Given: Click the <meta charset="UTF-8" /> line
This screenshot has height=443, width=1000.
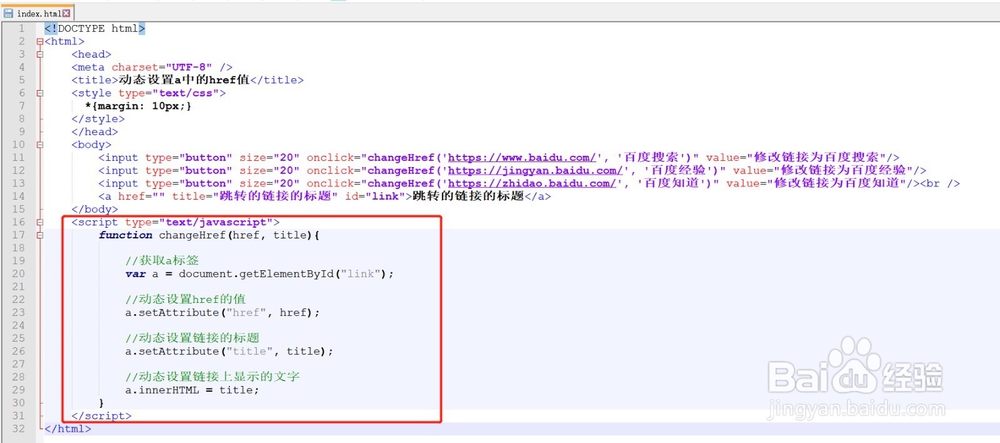Looking at the screenshot, I should pos(152,67).
